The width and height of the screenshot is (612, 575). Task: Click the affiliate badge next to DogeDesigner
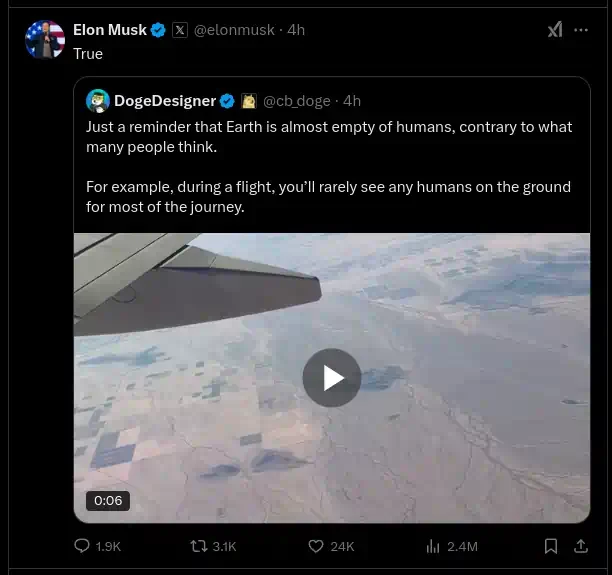coord(248,100)
